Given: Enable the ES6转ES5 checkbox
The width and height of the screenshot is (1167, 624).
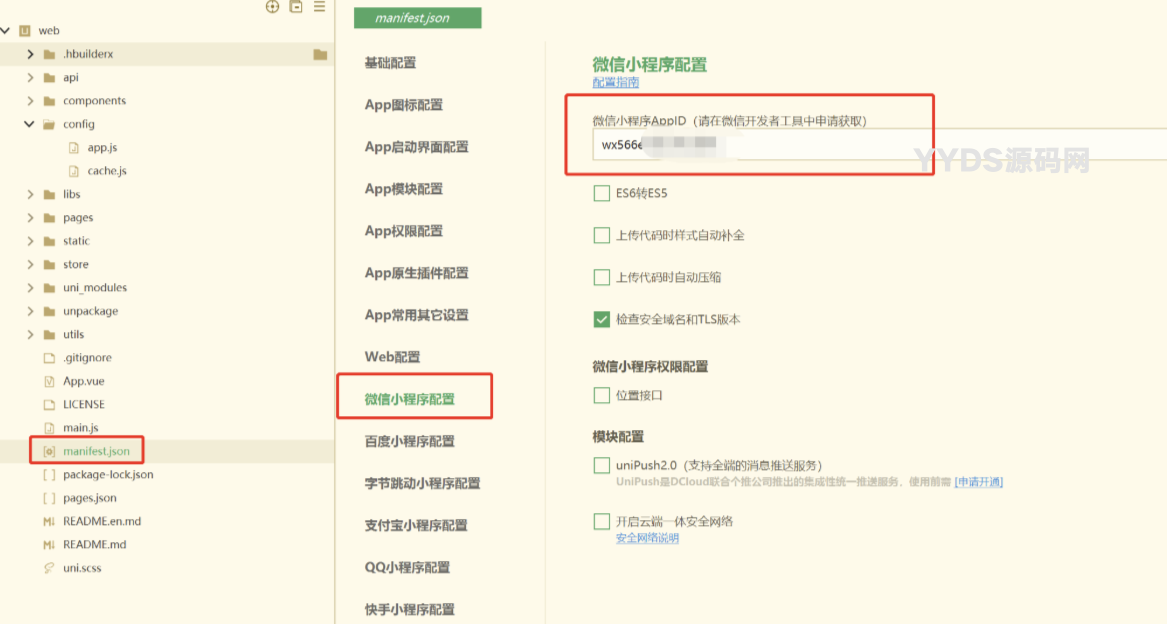Looking at the screenshot, I should tap(601, 193).
